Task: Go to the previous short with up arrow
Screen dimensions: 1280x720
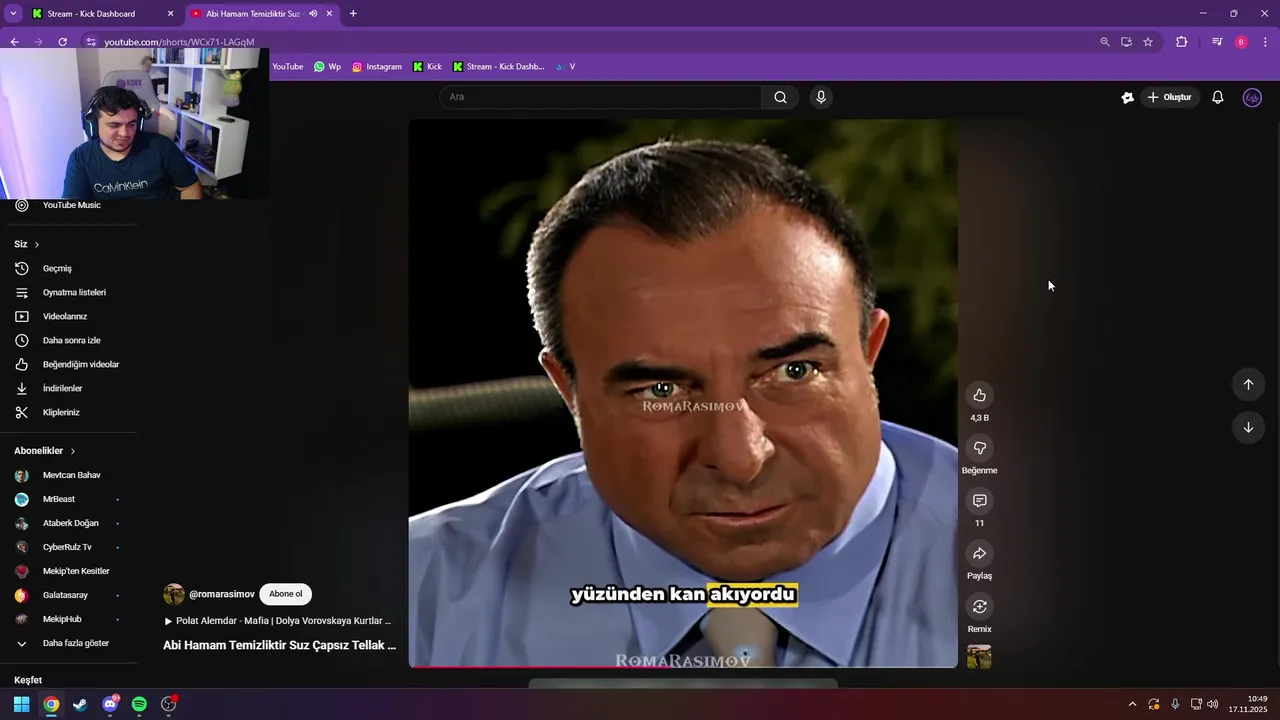Action: tap(1248, 384)
